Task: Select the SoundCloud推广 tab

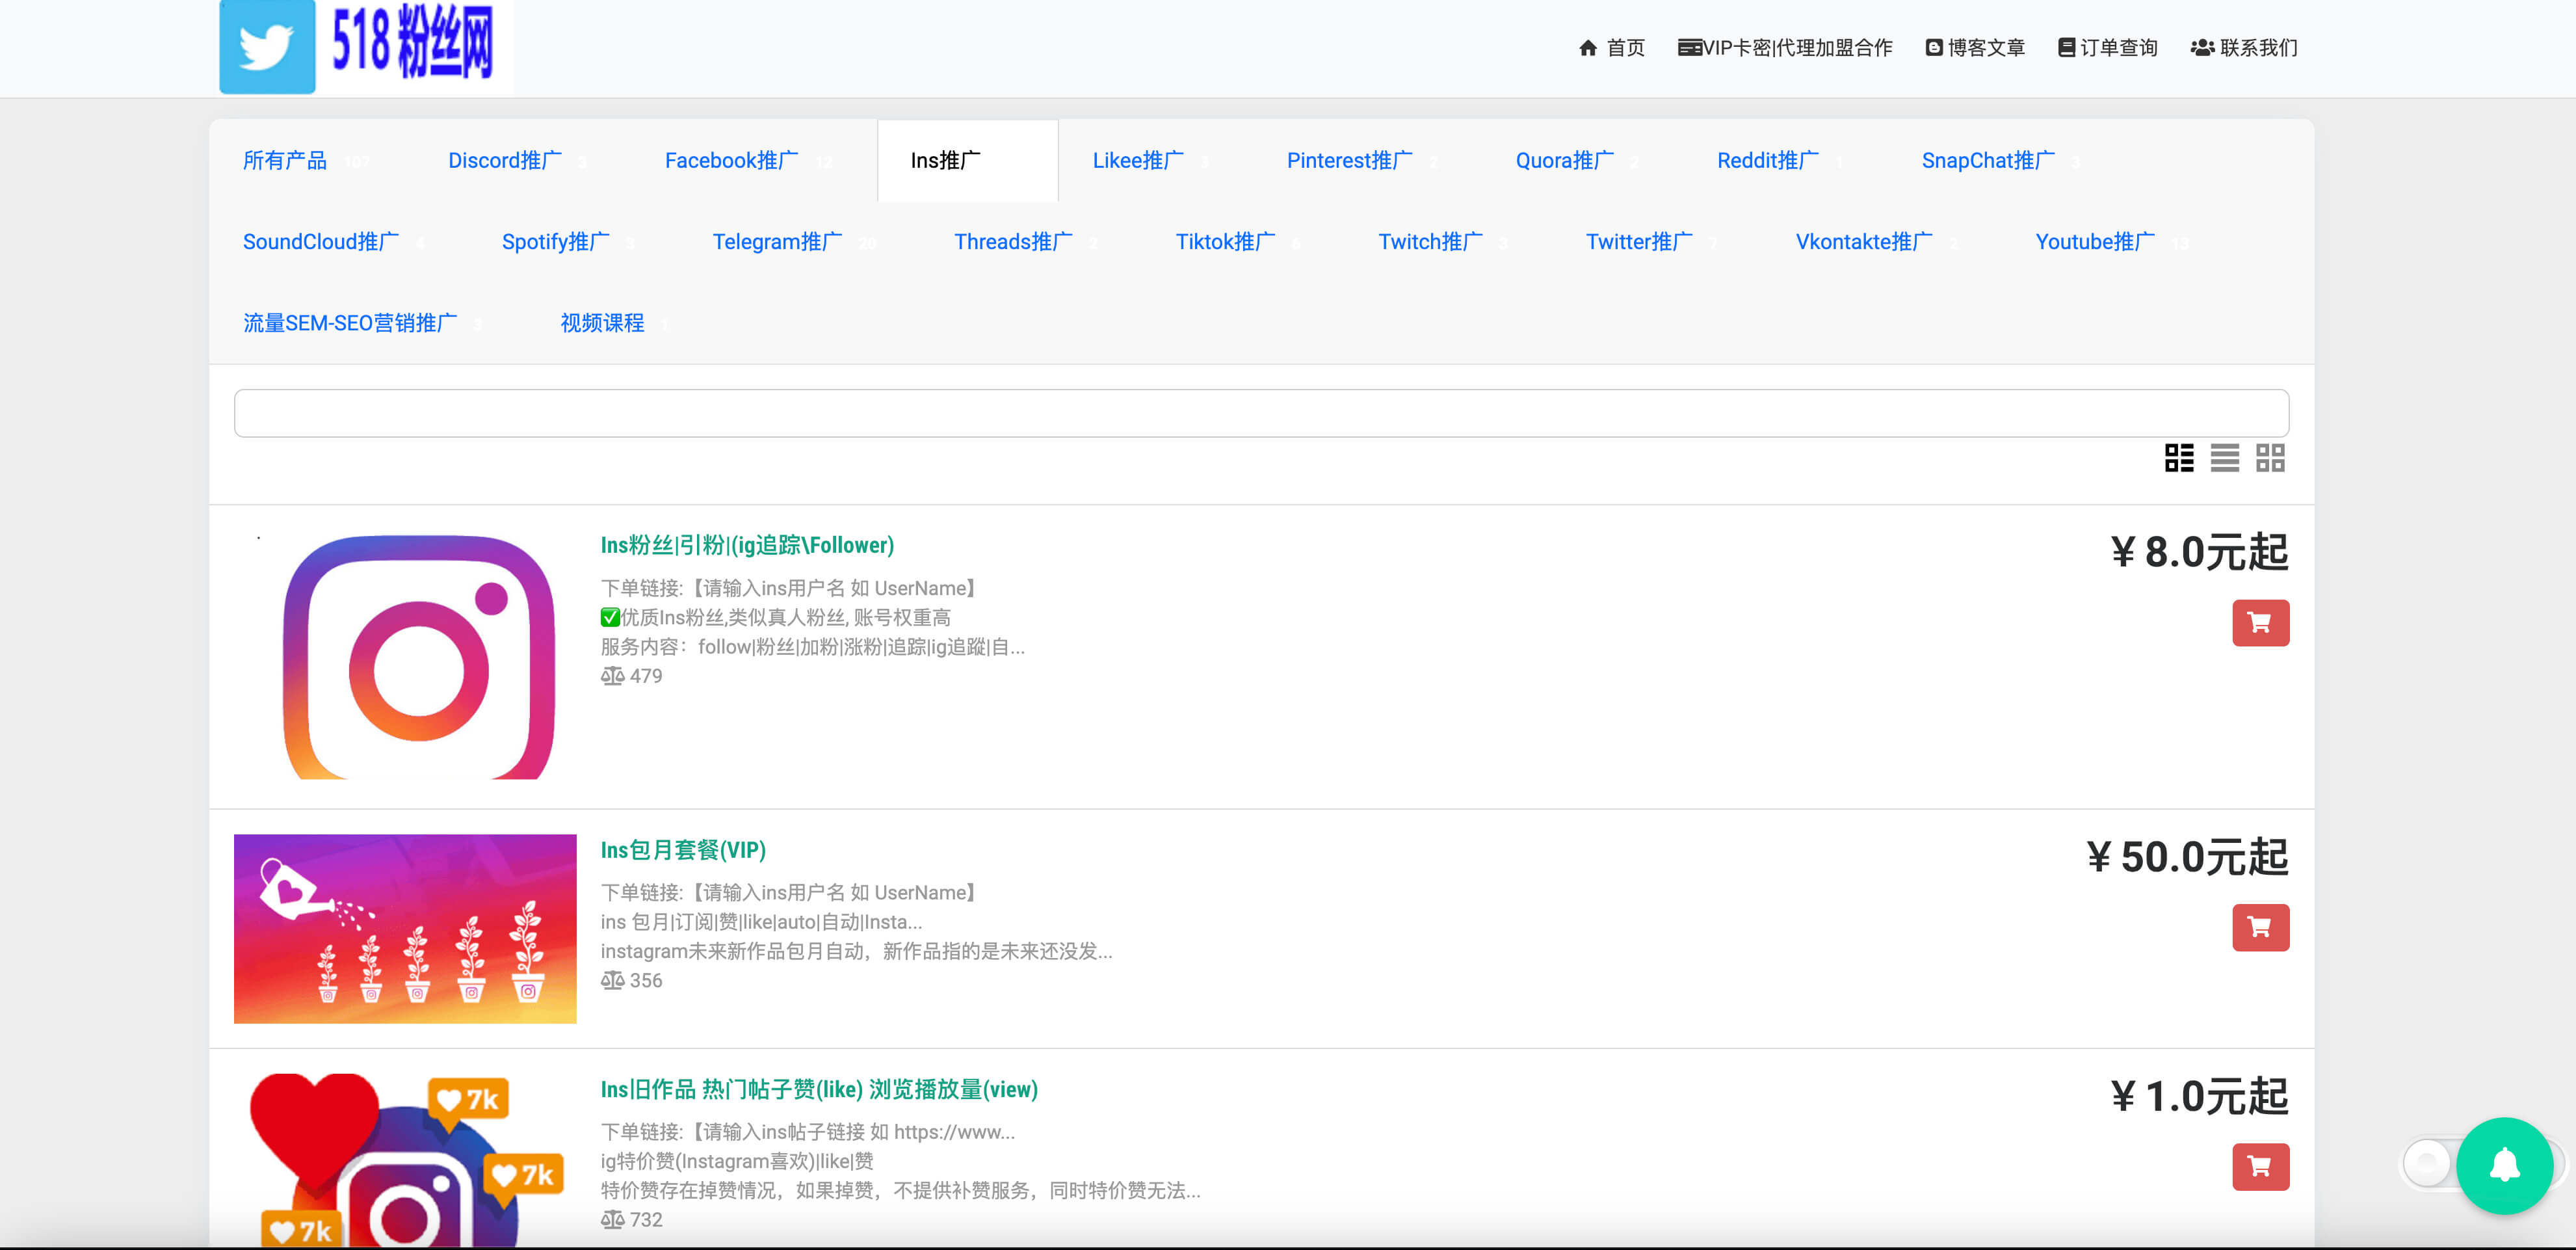Action: [334, 242]
